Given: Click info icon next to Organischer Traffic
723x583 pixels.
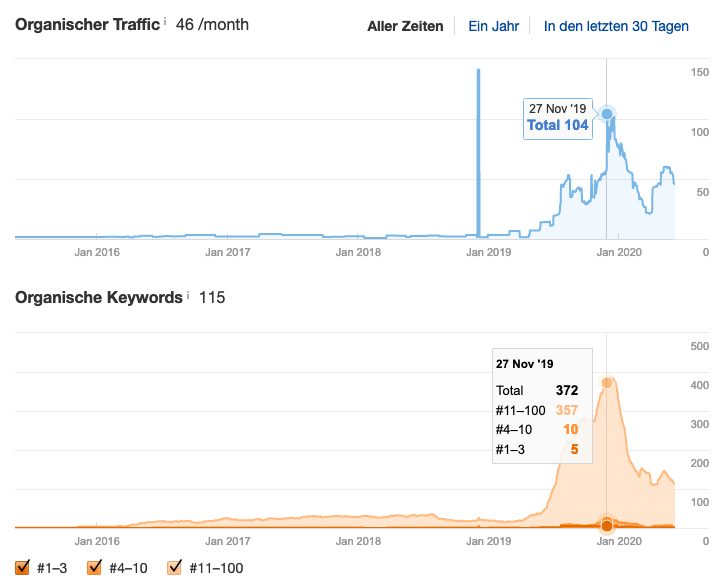Looking at the screenshot, I should (165, 21).
